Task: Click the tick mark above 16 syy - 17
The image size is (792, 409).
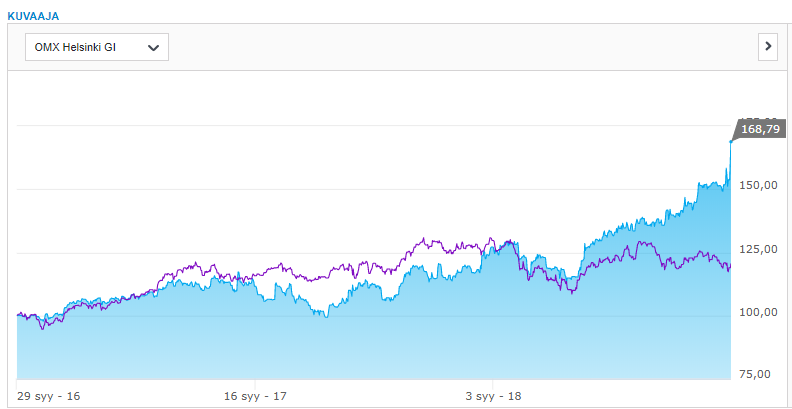Action: tap(256, 383)
